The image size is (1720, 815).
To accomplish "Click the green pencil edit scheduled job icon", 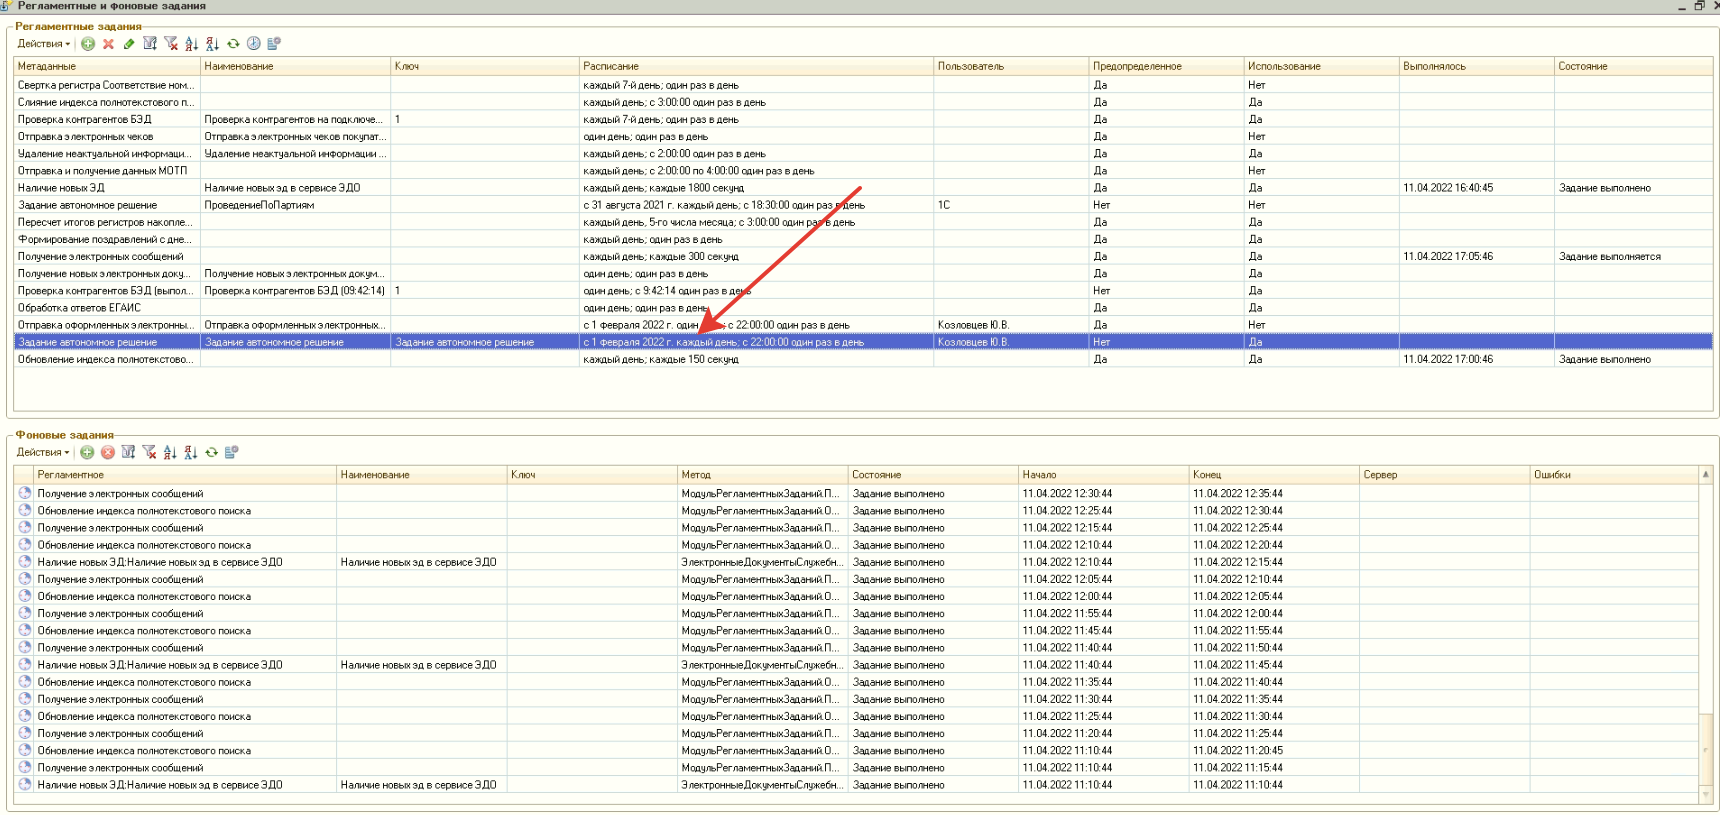I will pyautogui.click(x=129, y=44).
